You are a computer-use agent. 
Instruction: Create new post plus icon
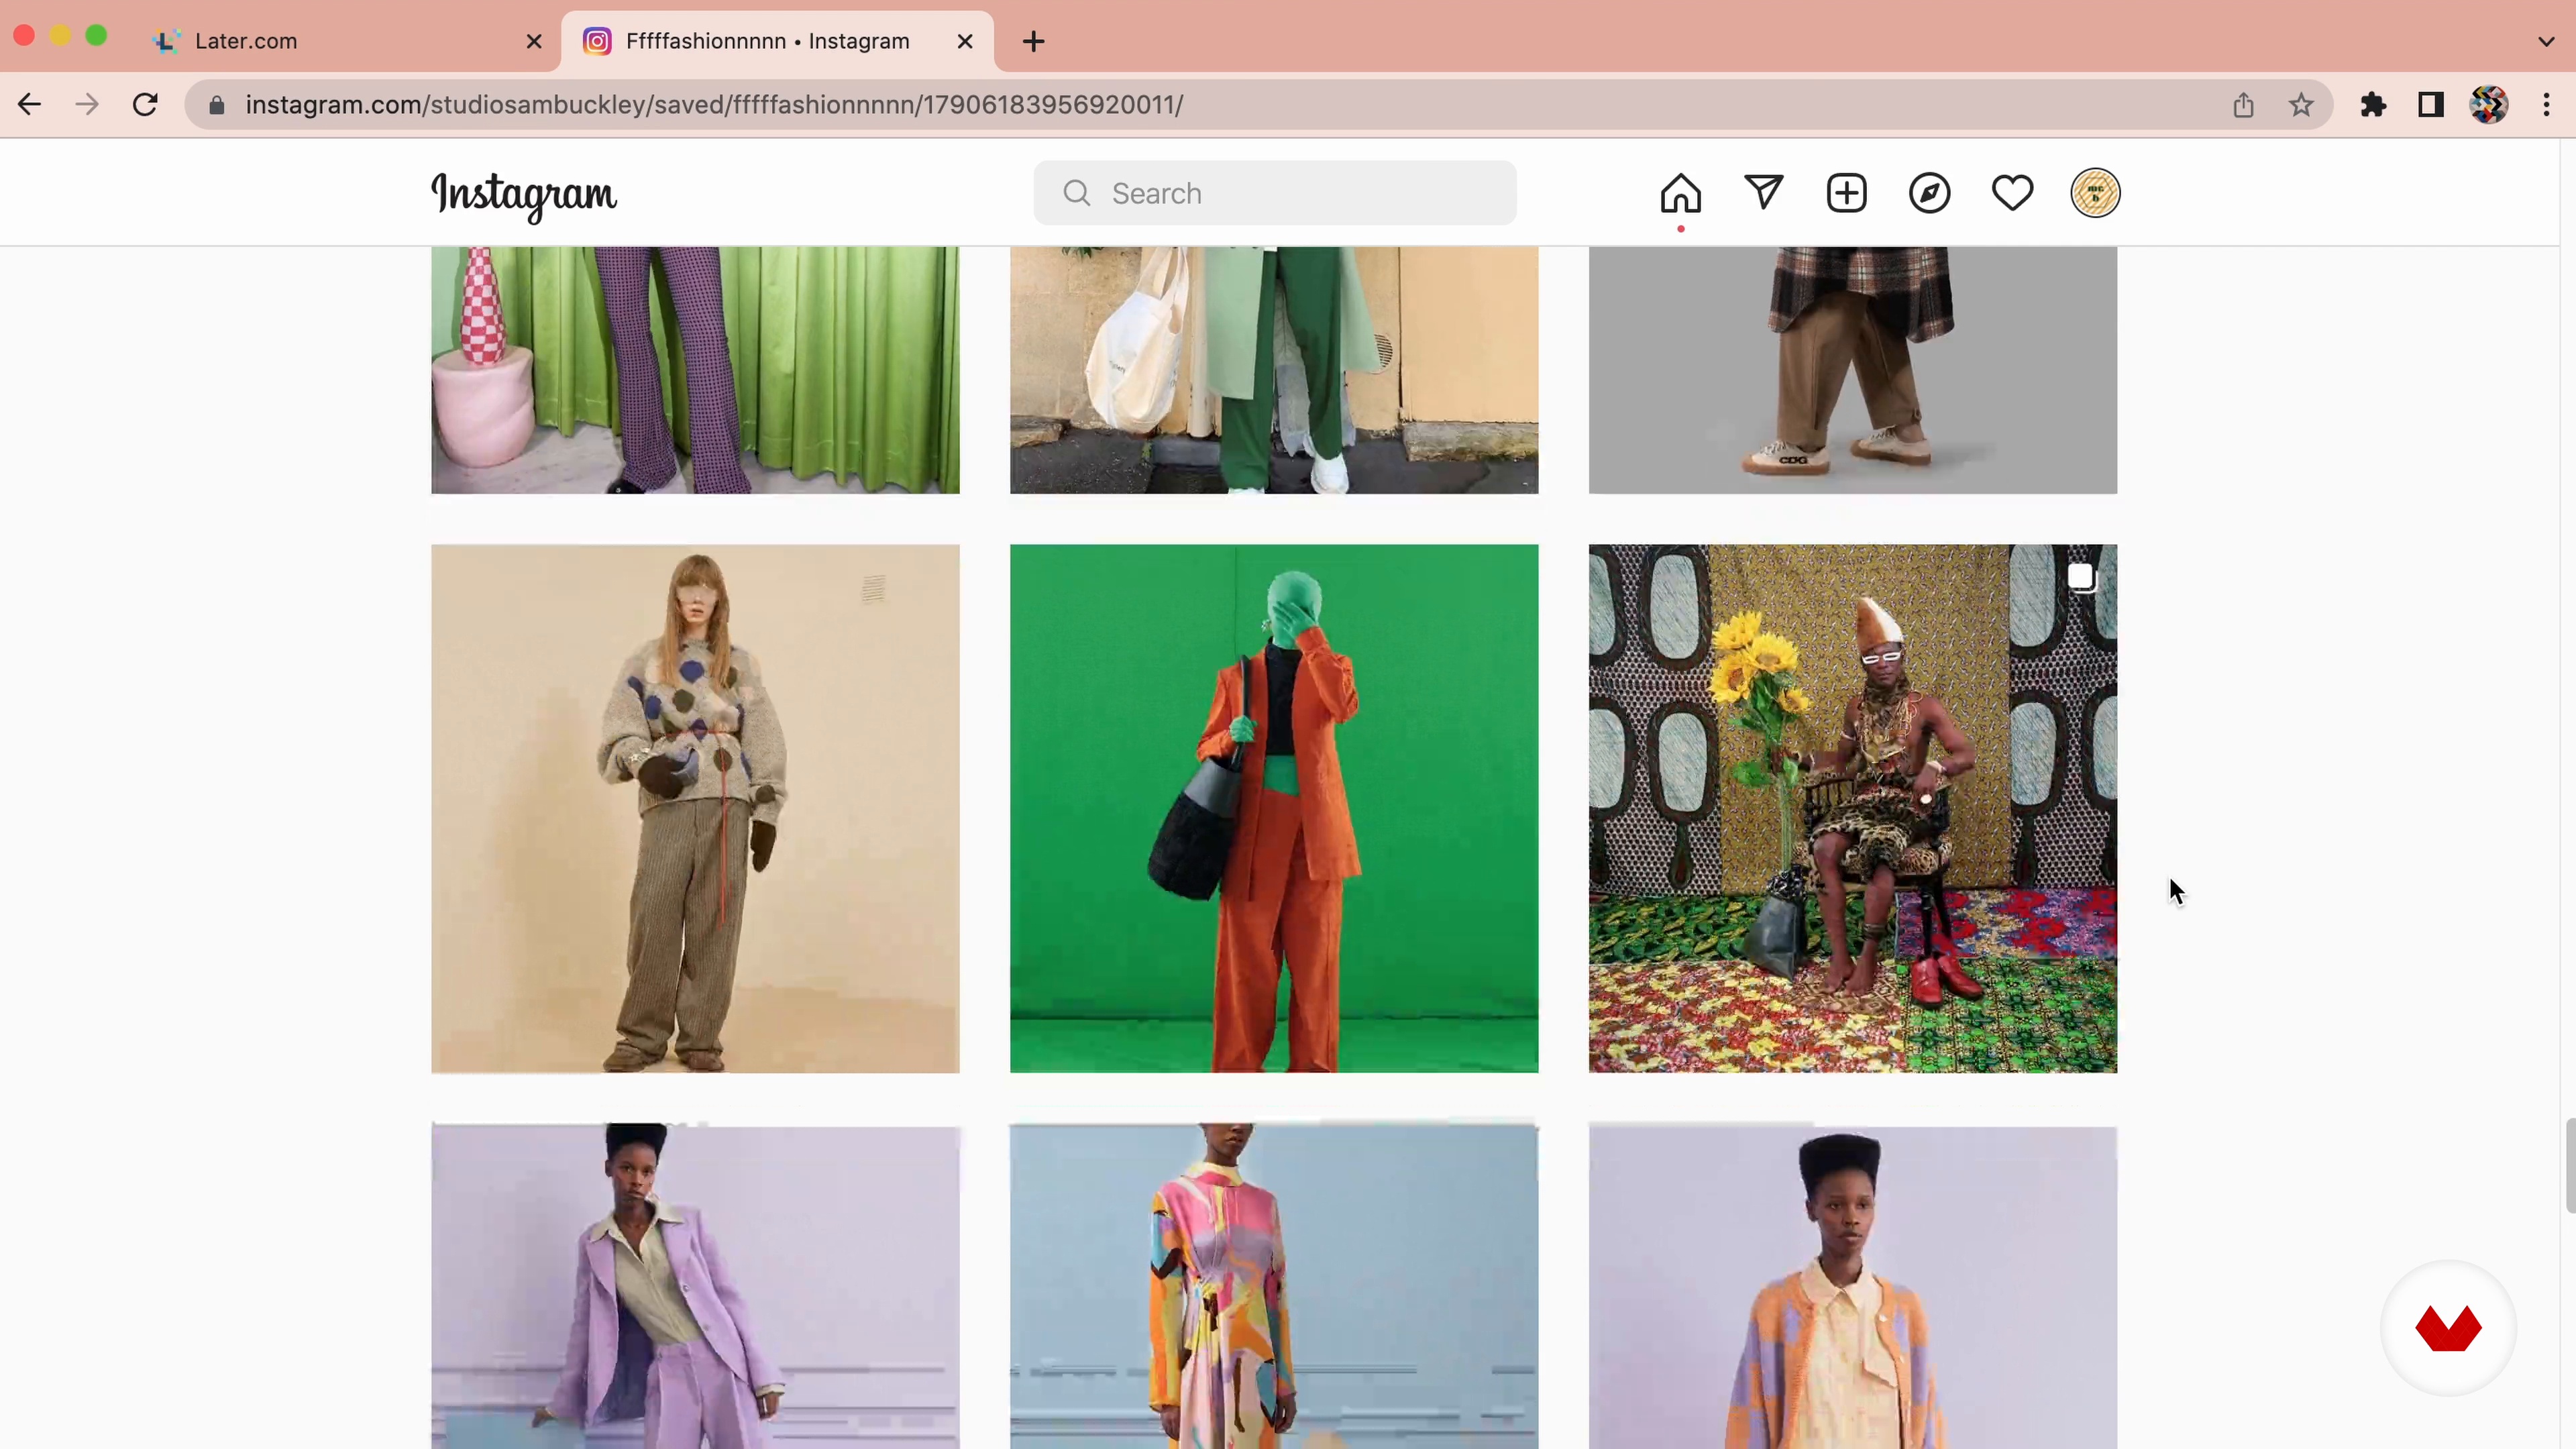tap(1846, 193)
